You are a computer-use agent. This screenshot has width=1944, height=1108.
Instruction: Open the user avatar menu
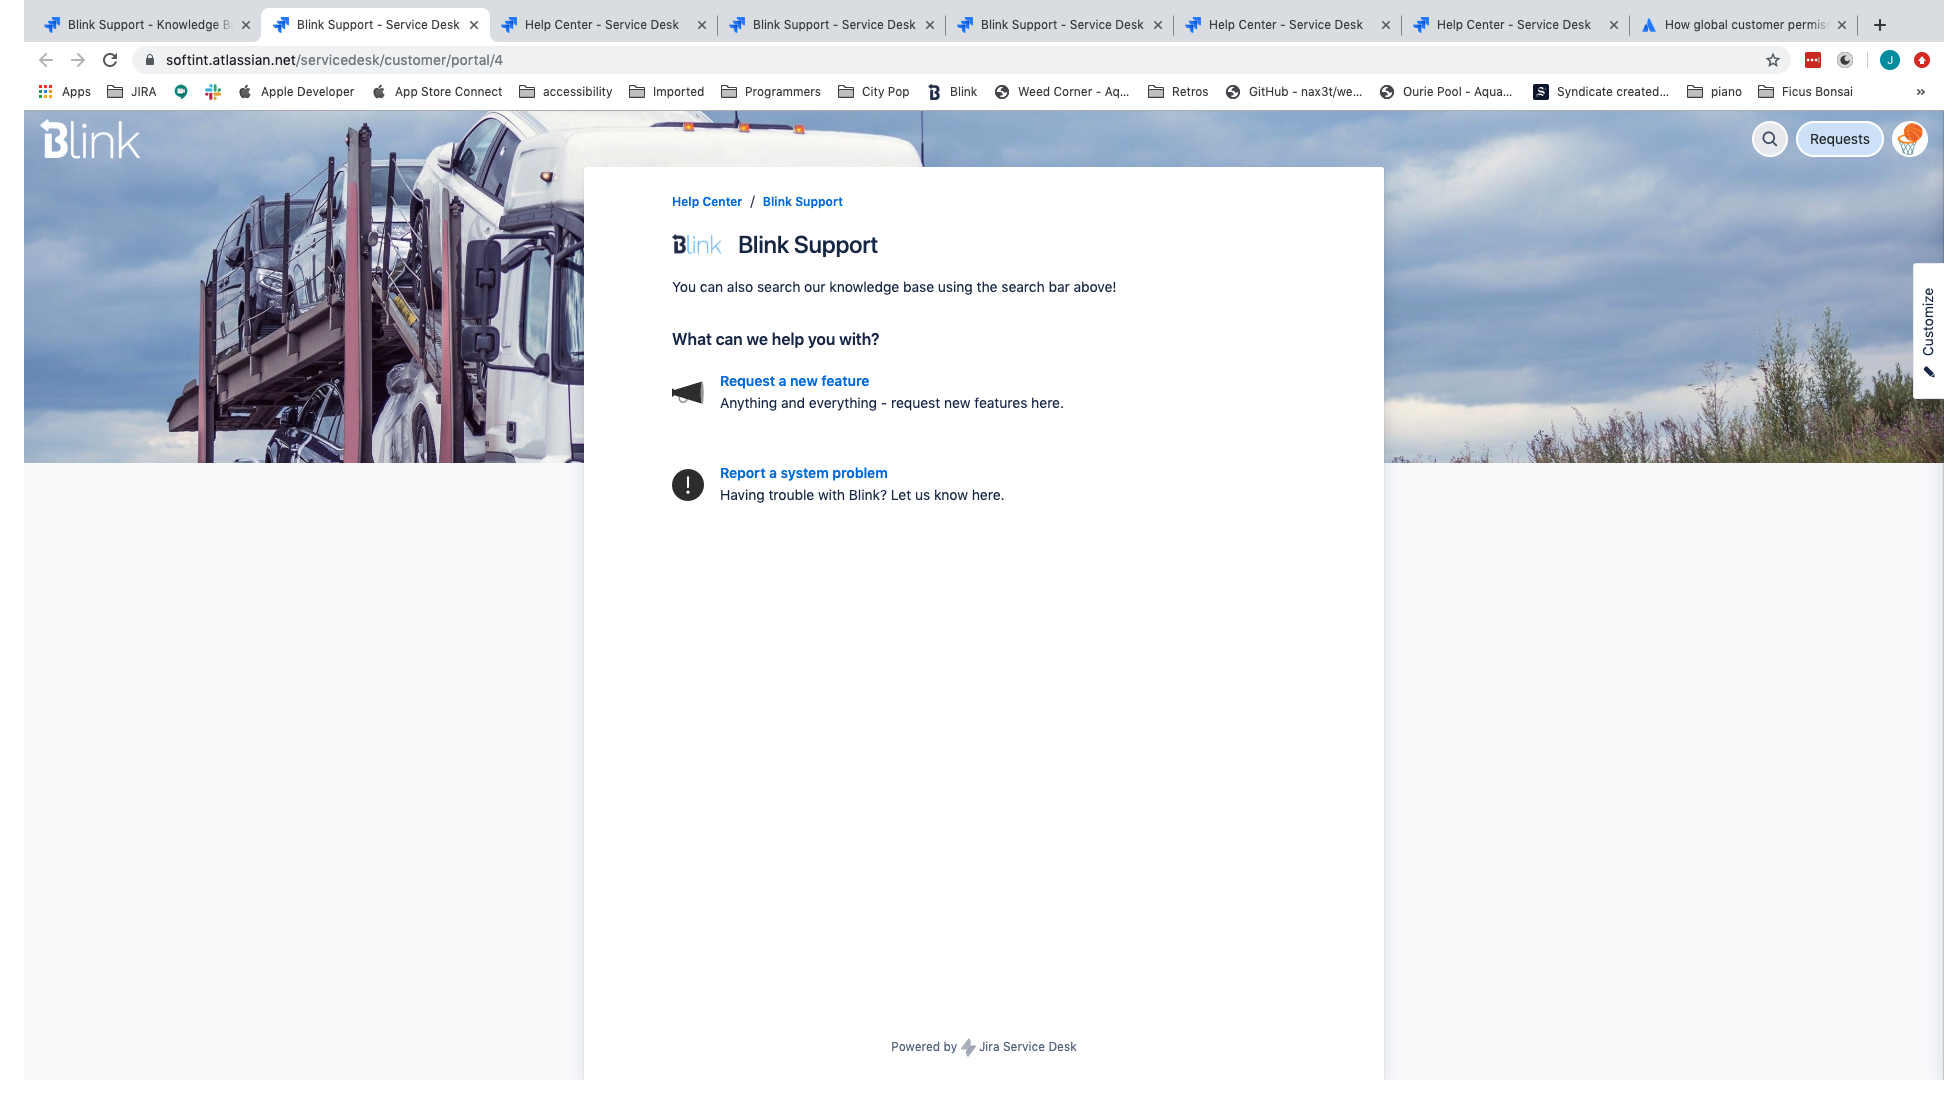(x=1909, y=139)
